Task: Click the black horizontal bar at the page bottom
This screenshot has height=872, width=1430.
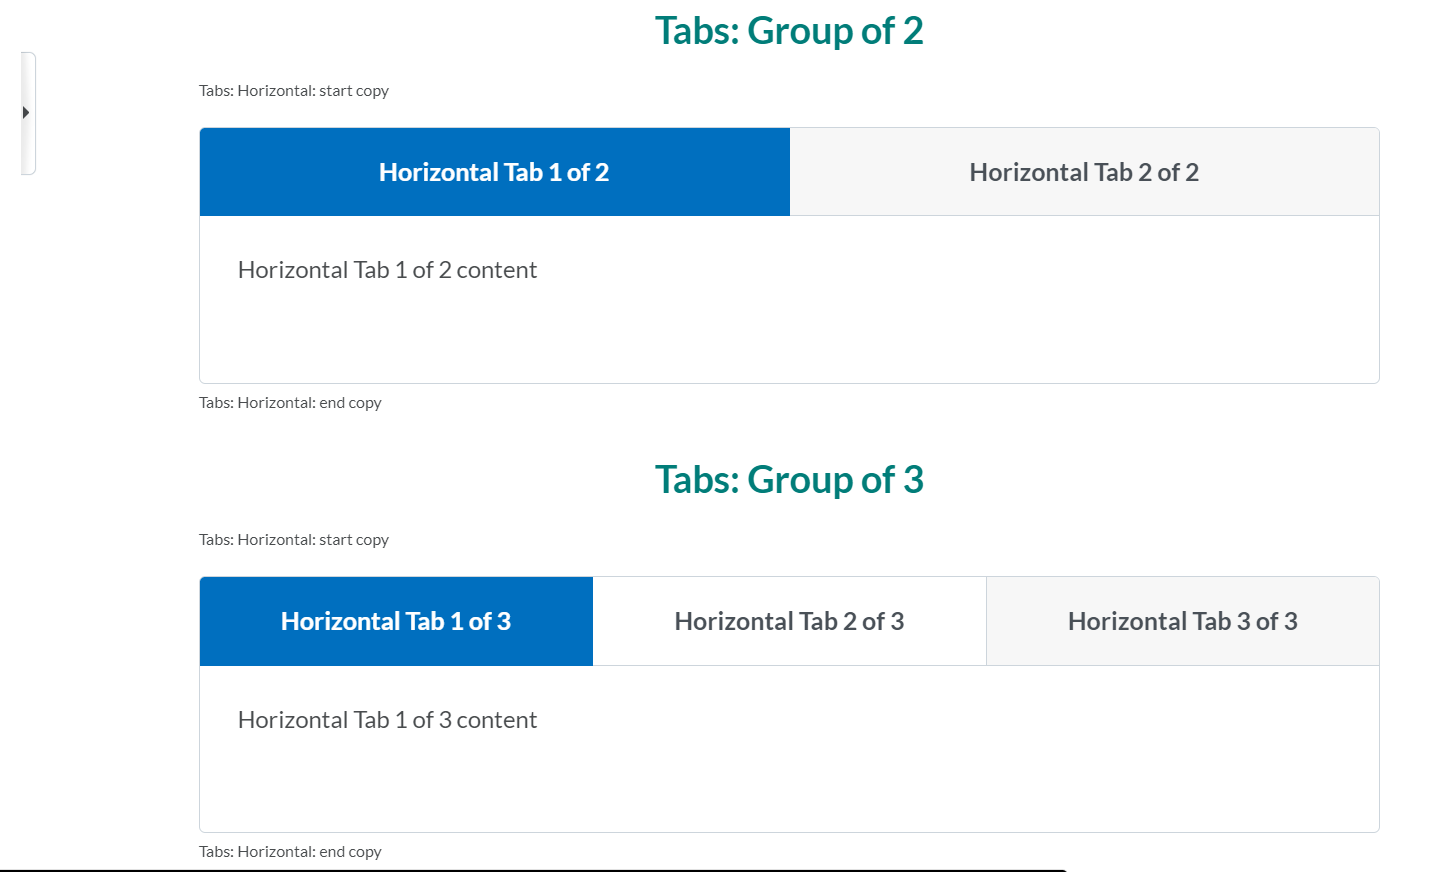Action: point(530,870)
